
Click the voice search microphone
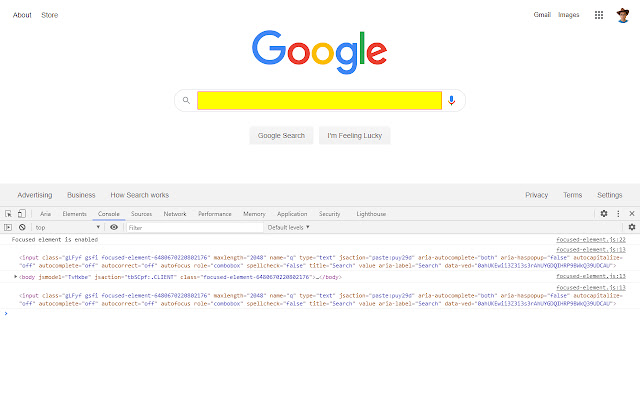click(x=451, y=100)
